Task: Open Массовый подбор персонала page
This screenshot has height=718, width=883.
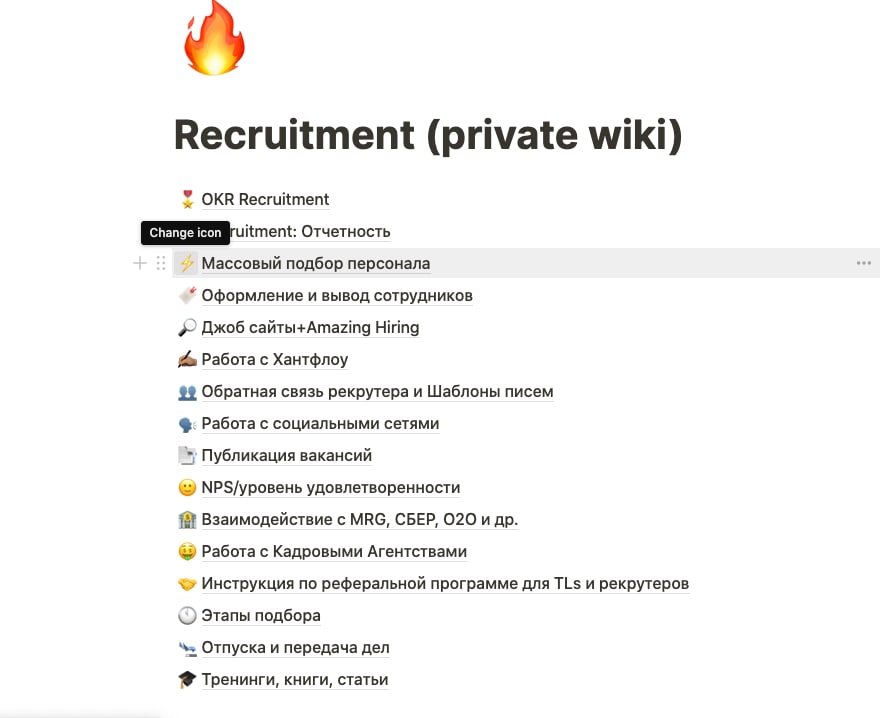Action: [x=315, y=263]
